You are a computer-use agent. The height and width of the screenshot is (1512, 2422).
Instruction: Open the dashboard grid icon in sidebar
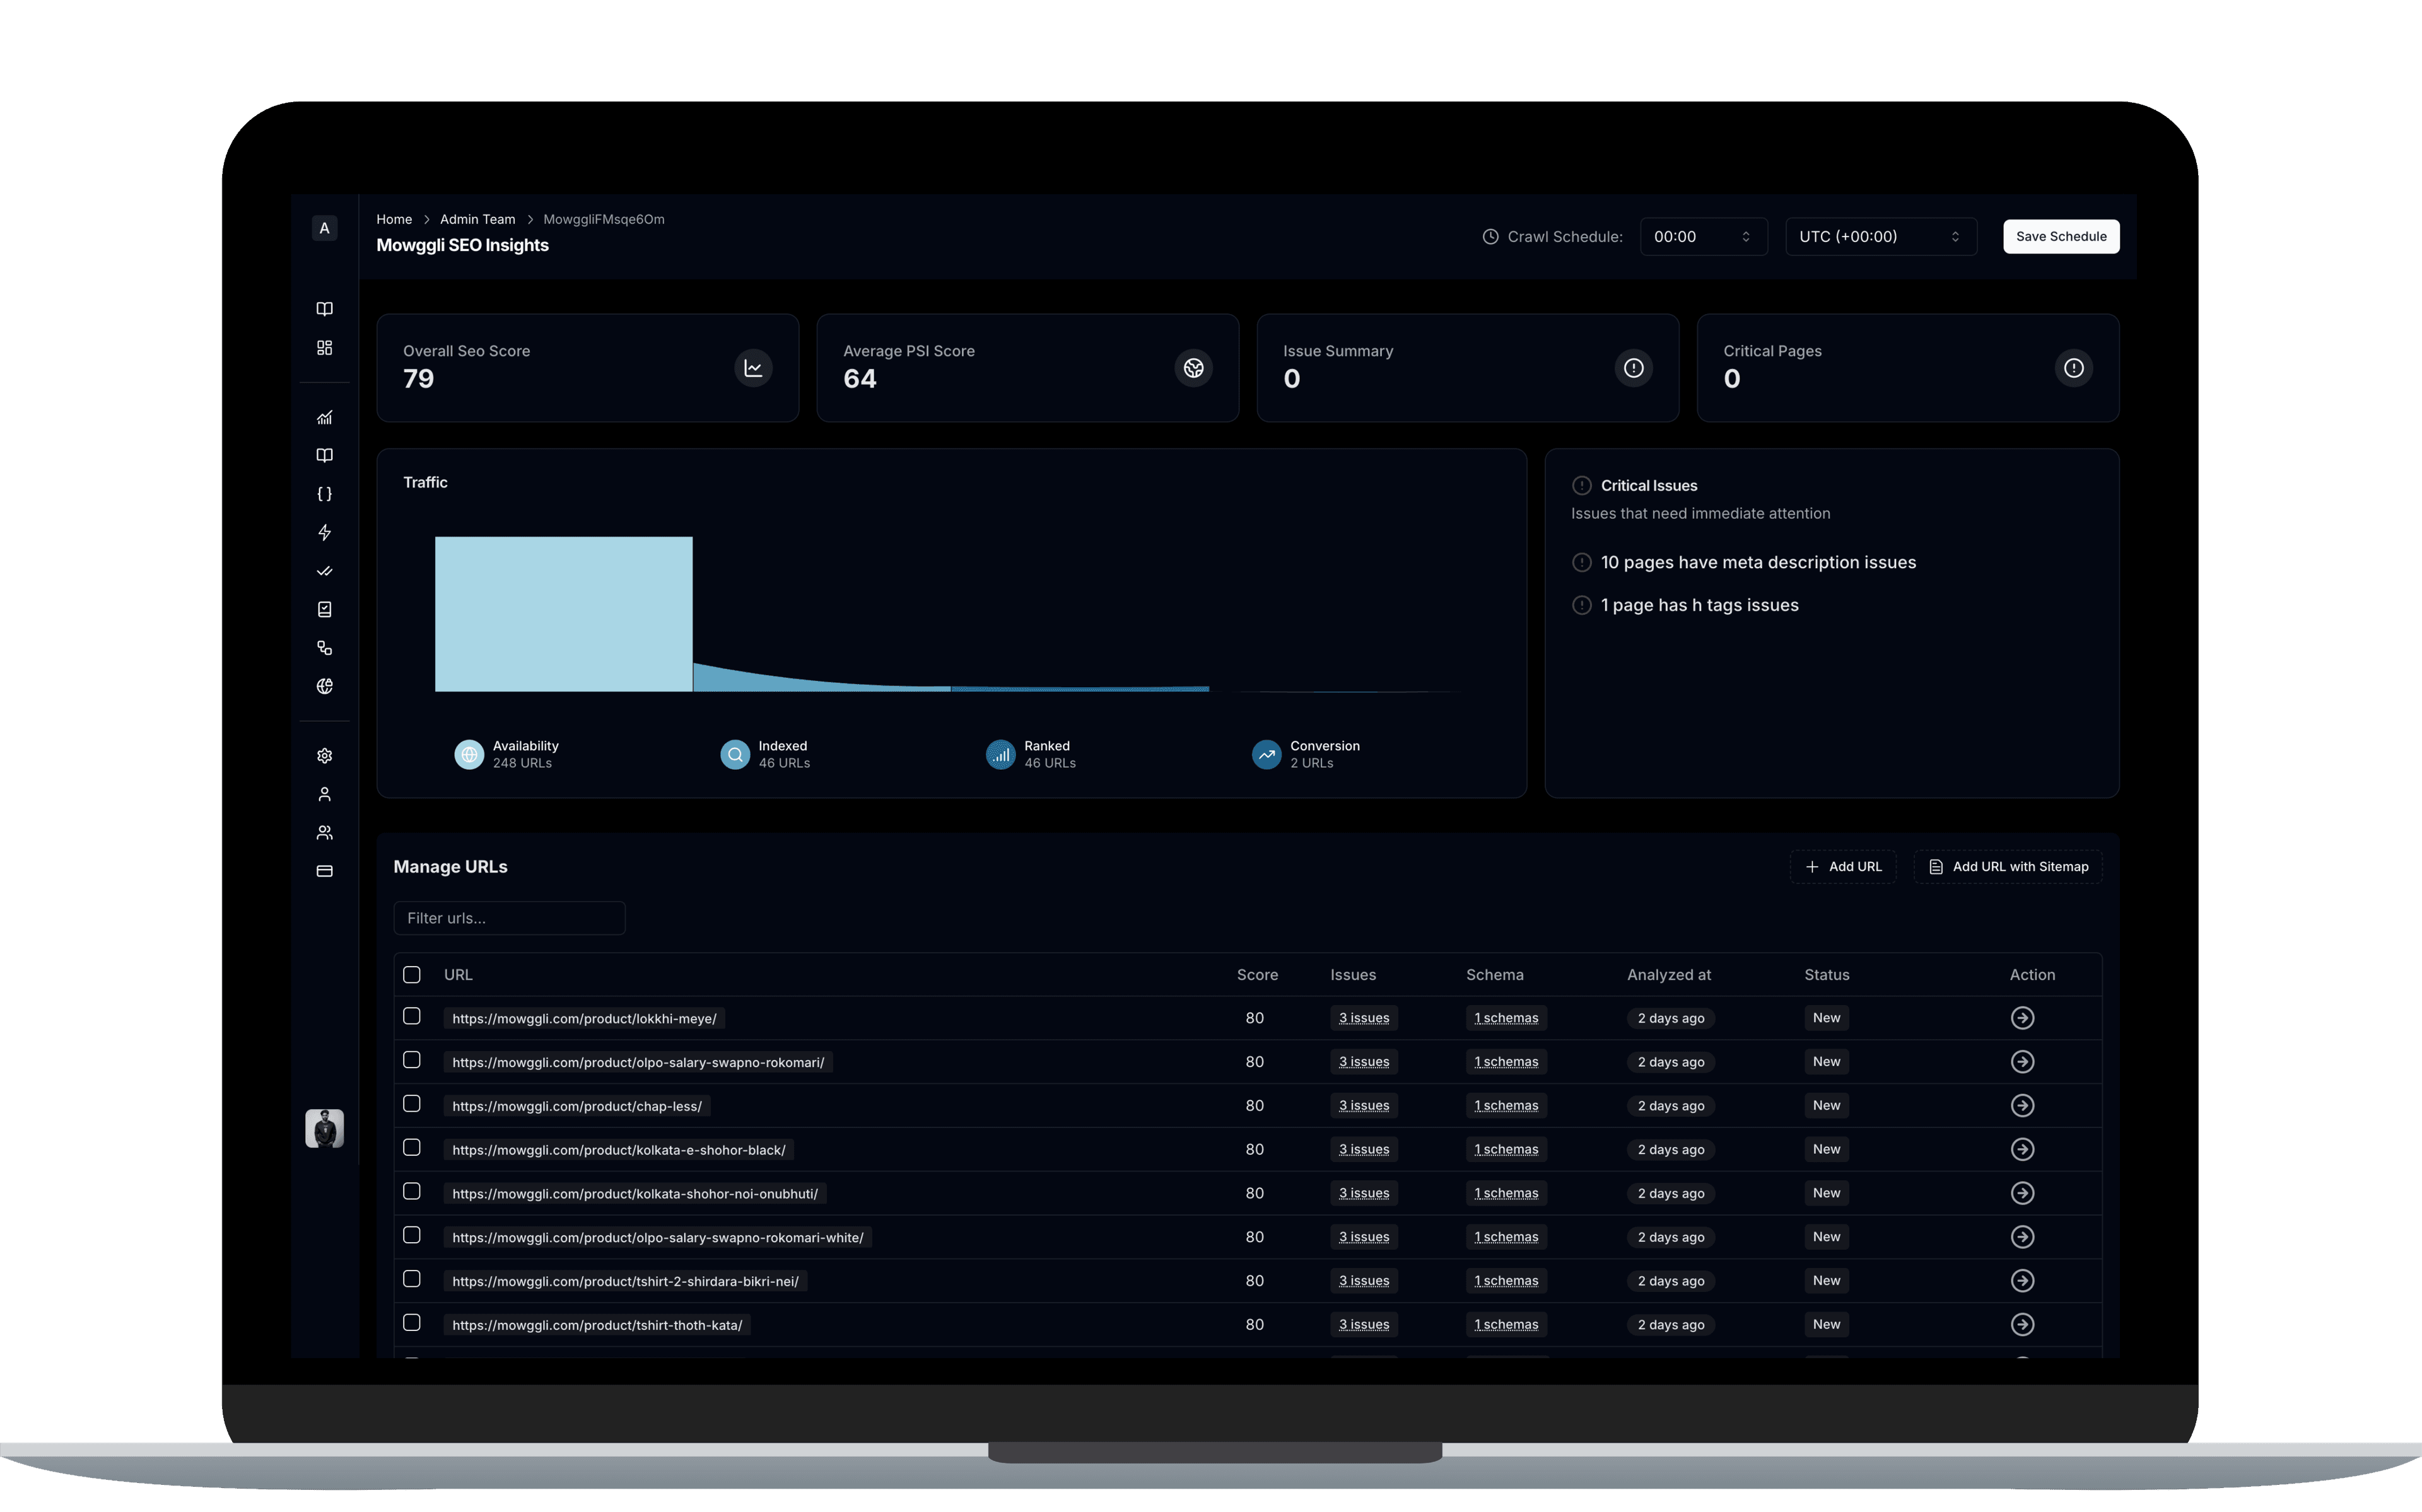coord(324,348)
